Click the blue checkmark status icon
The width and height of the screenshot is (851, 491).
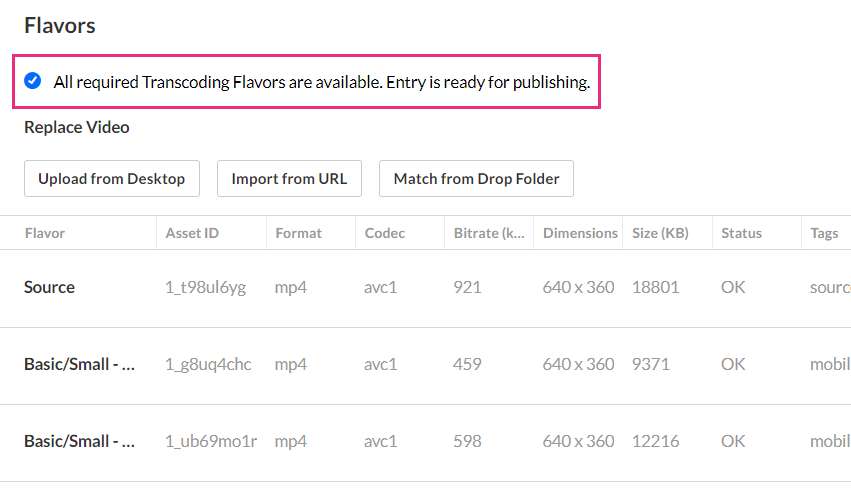[x=33, y=81]
